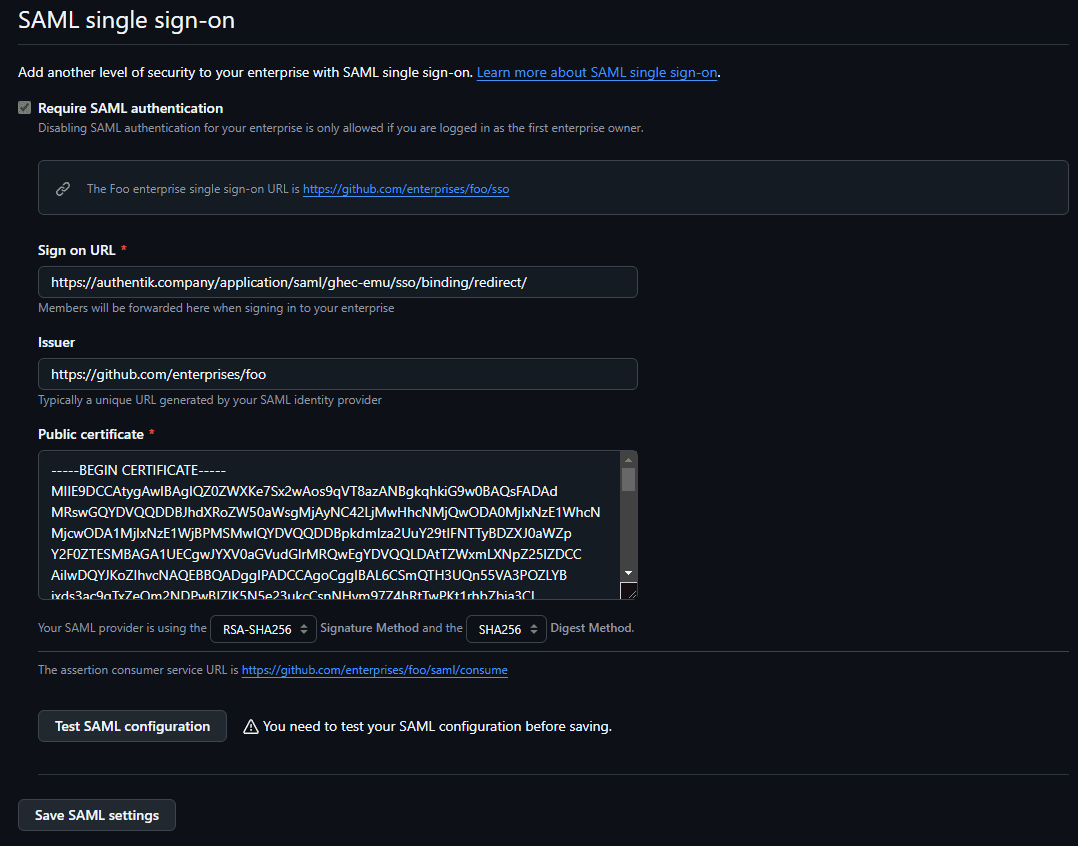Click the chain link icon beside the SSO URL
Screen dimensions: 1078x846
[x=63, y=188]
